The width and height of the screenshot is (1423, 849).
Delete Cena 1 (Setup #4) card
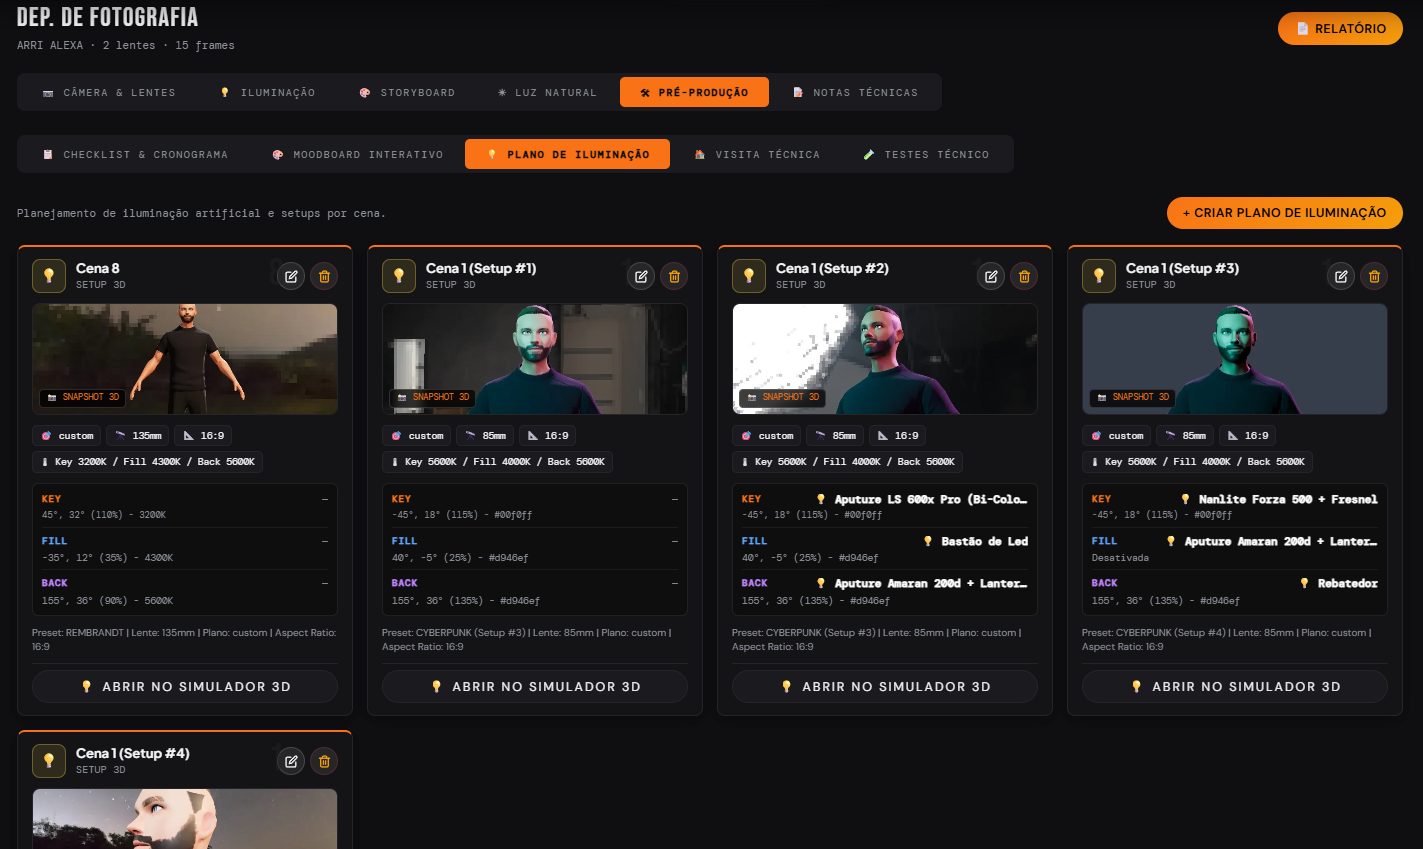pyautogui.click(x=324, y=761)
